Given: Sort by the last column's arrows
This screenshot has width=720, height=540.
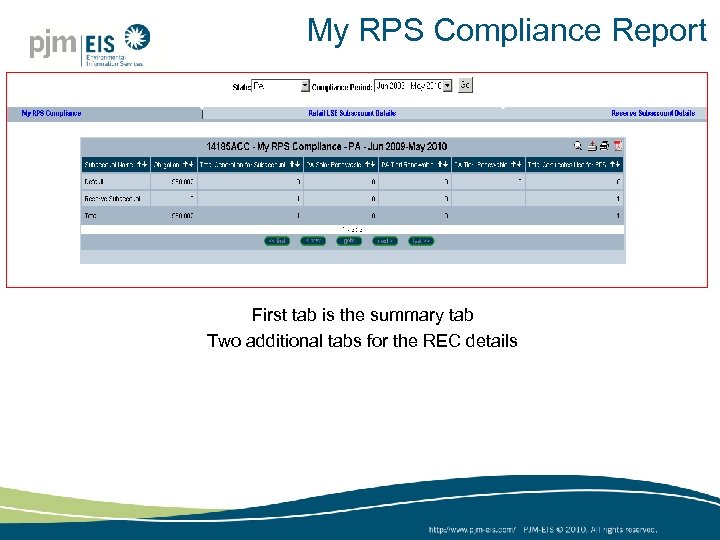Looking at the screenshot, I should point(615,164).
